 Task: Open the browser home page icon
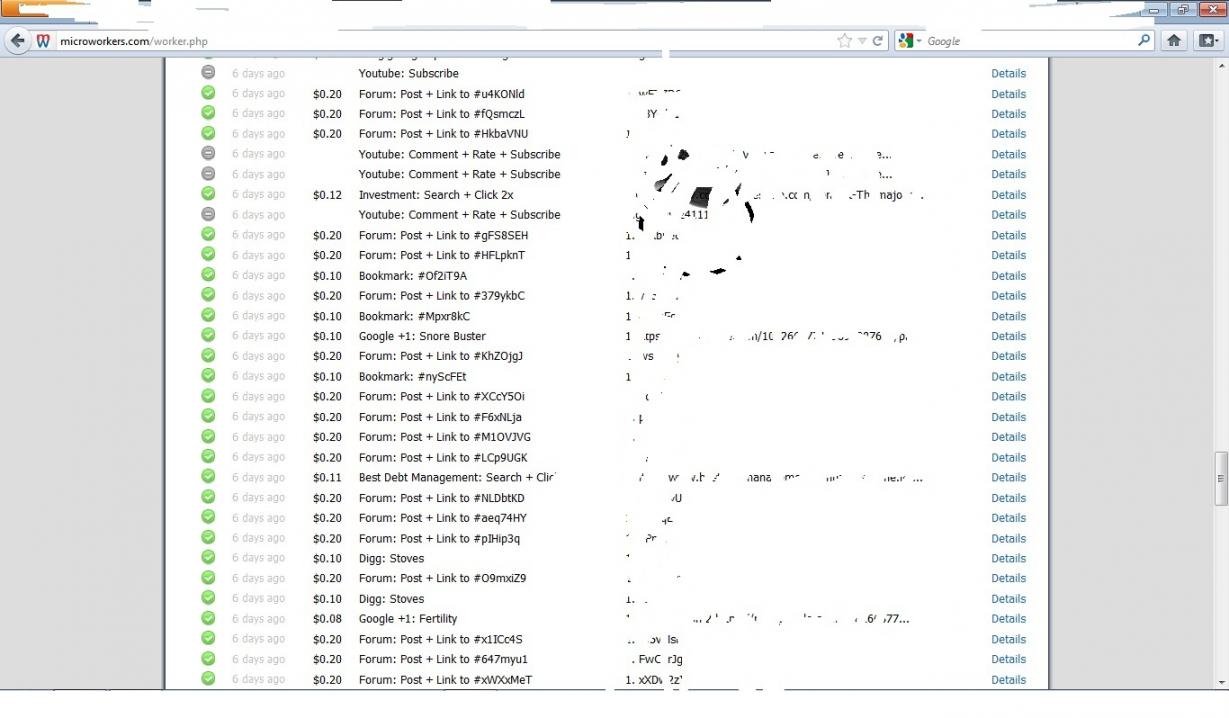[x=1174, y=41]
